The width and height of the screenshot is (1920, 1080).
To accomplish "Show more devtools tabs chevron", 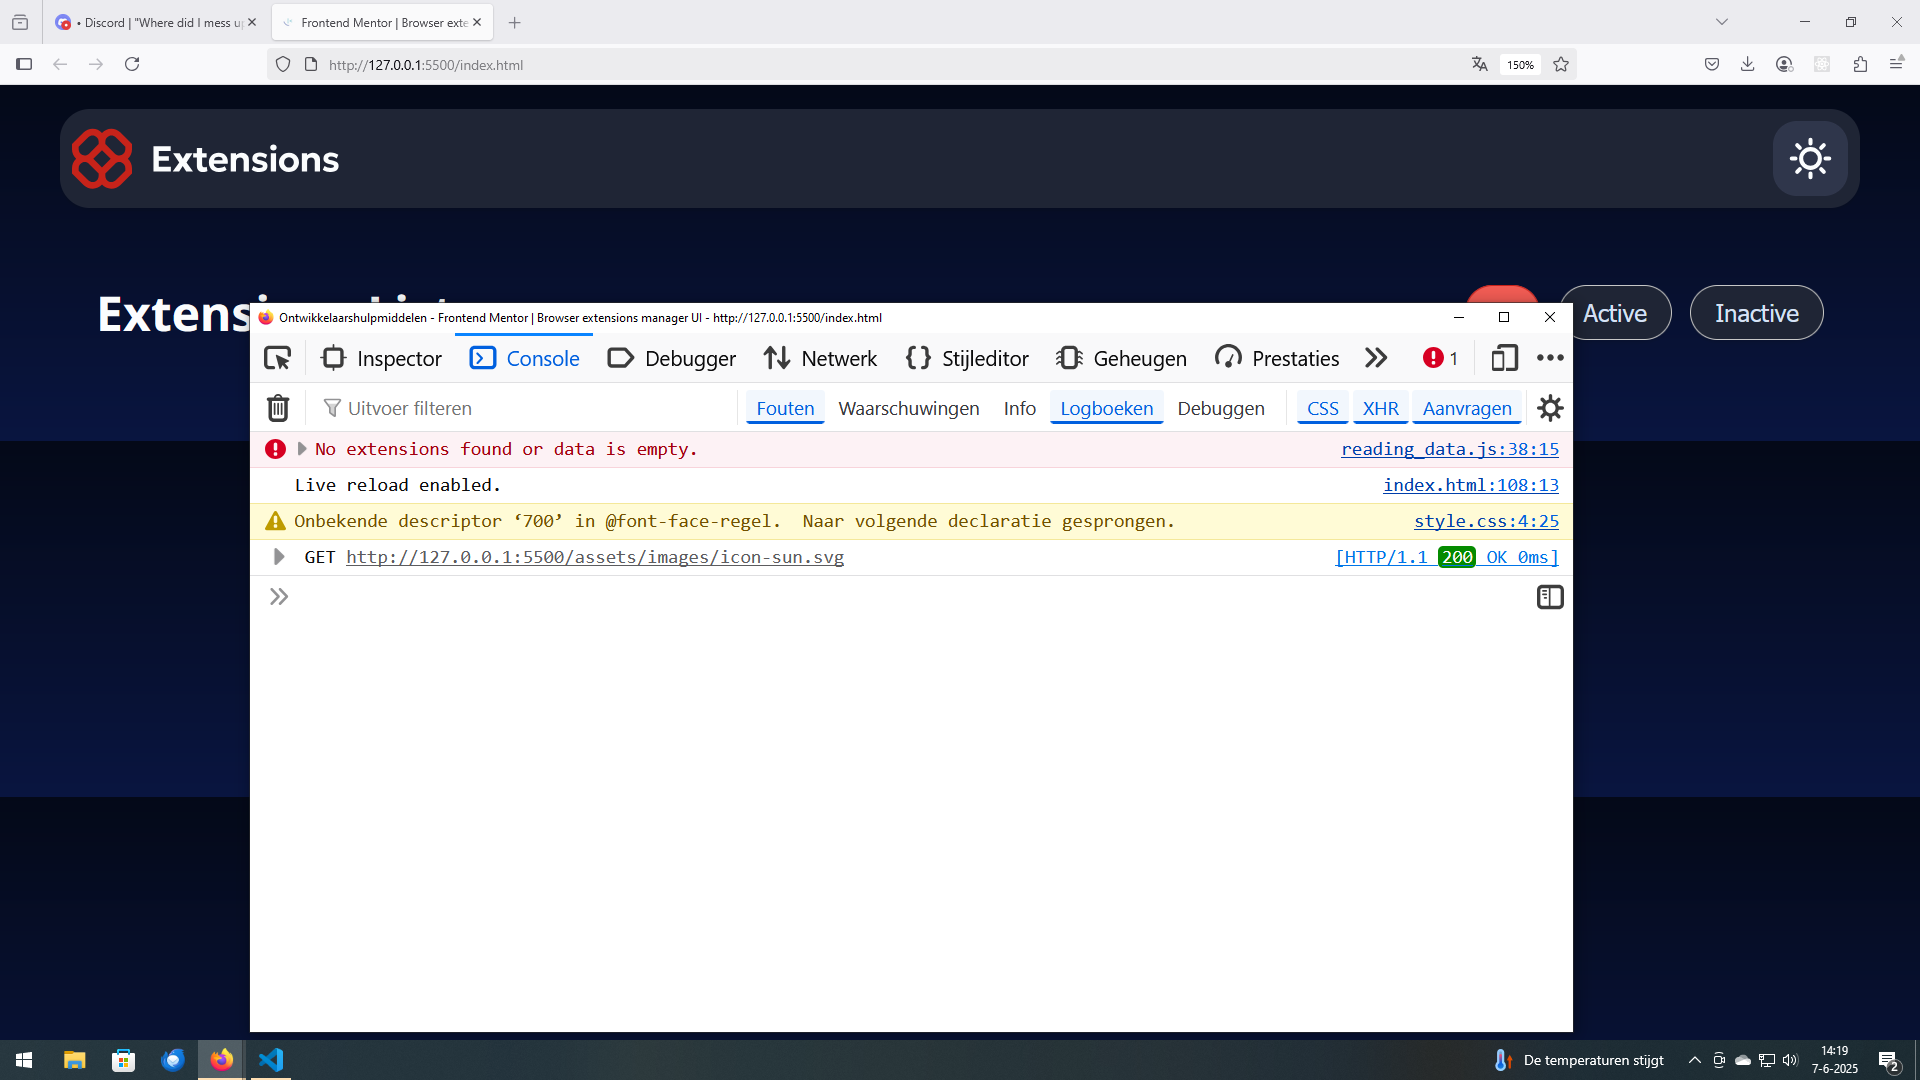I will pyautogui.click(x=1376, y=358).
